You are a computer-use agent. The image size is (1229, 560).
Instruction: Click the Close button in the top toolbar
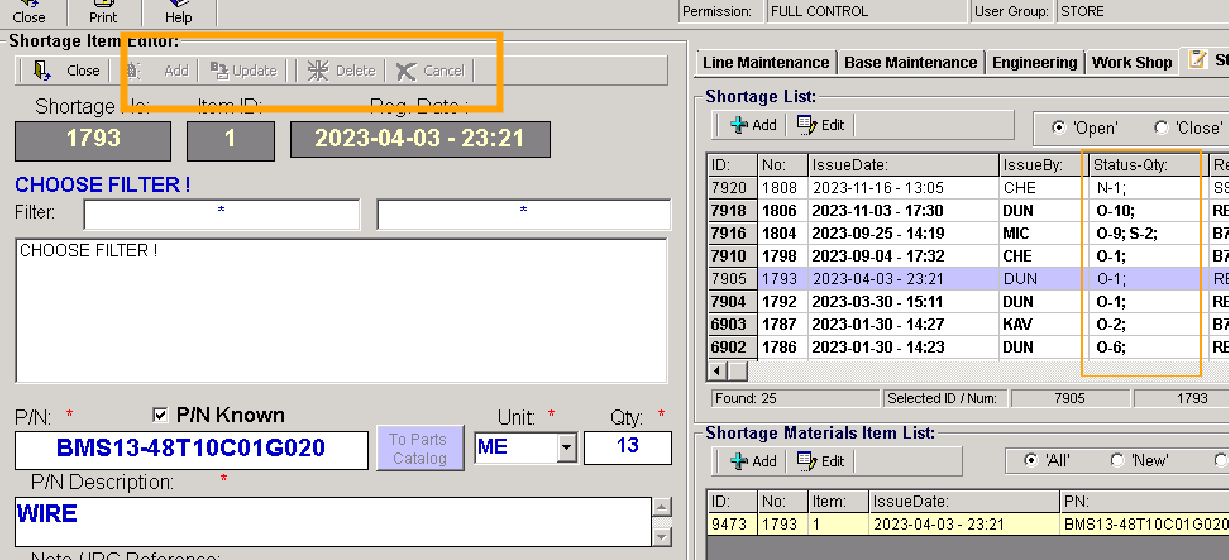click(x=29, y=12)
